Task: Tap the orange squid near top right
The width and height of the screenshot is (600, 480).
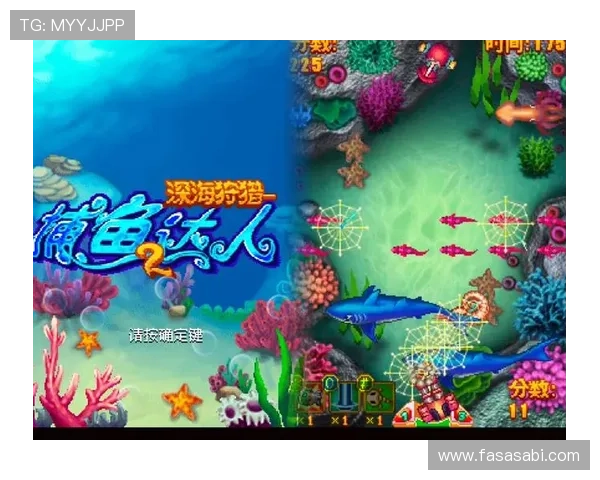Action: click(x=525, y=112)
